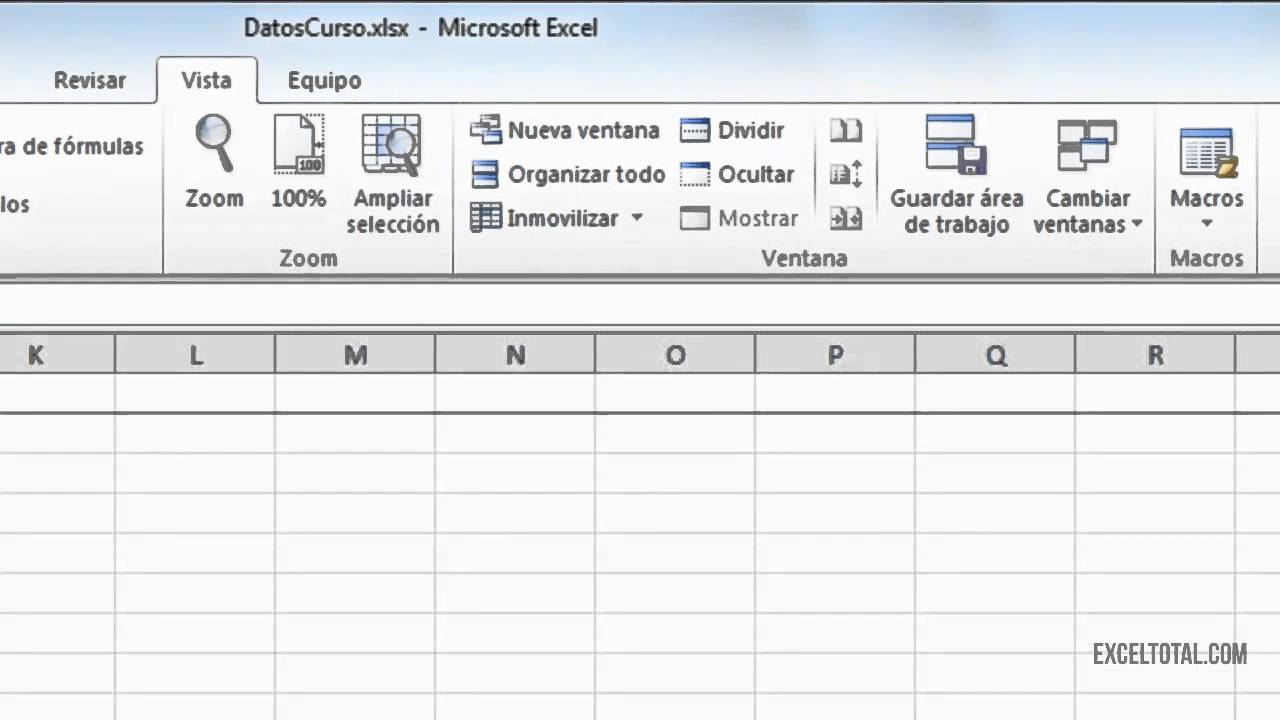
Task: Click the Macros icon
Action: point(1207,152)
